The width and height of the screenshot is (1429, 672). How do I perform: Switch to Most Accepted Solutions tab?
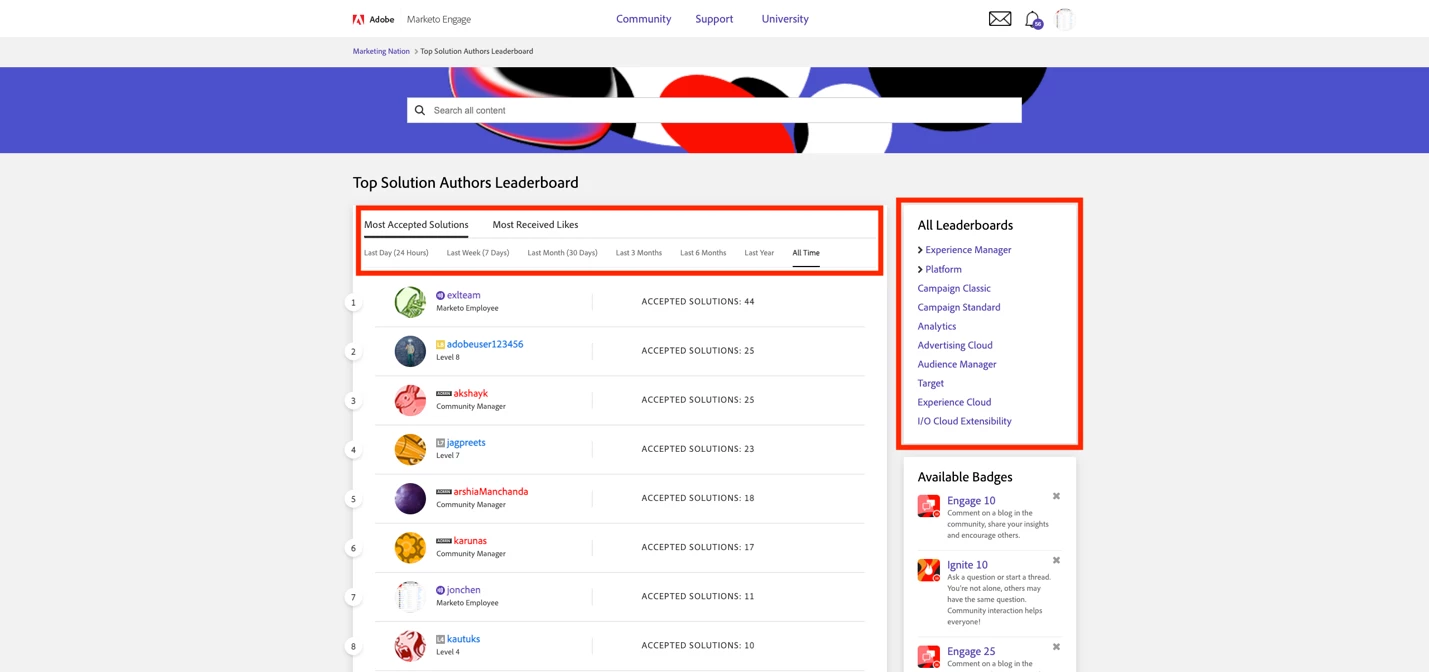coord(416,225)
